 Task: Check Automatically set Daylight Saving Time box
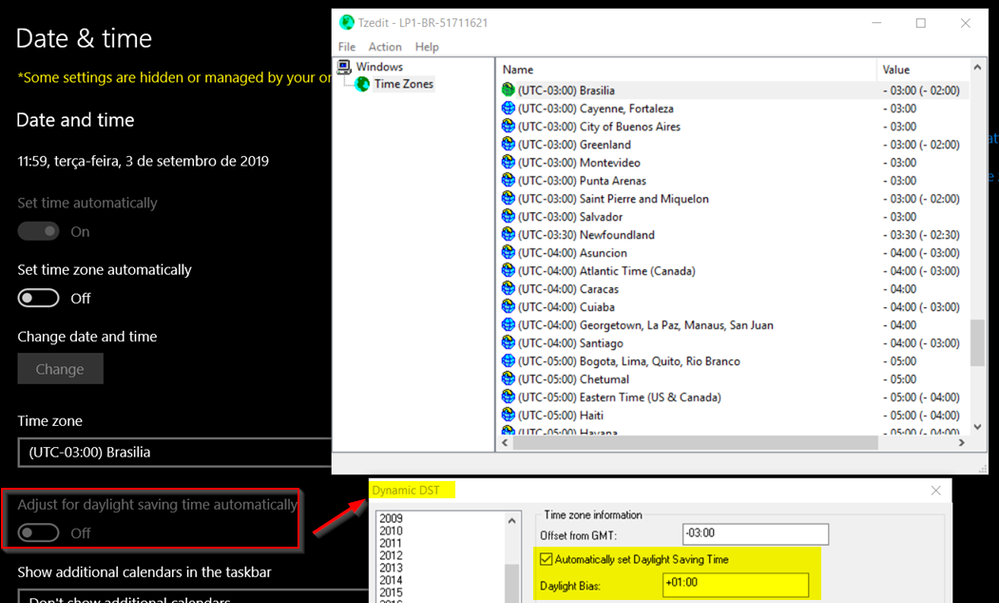point(546,559)
